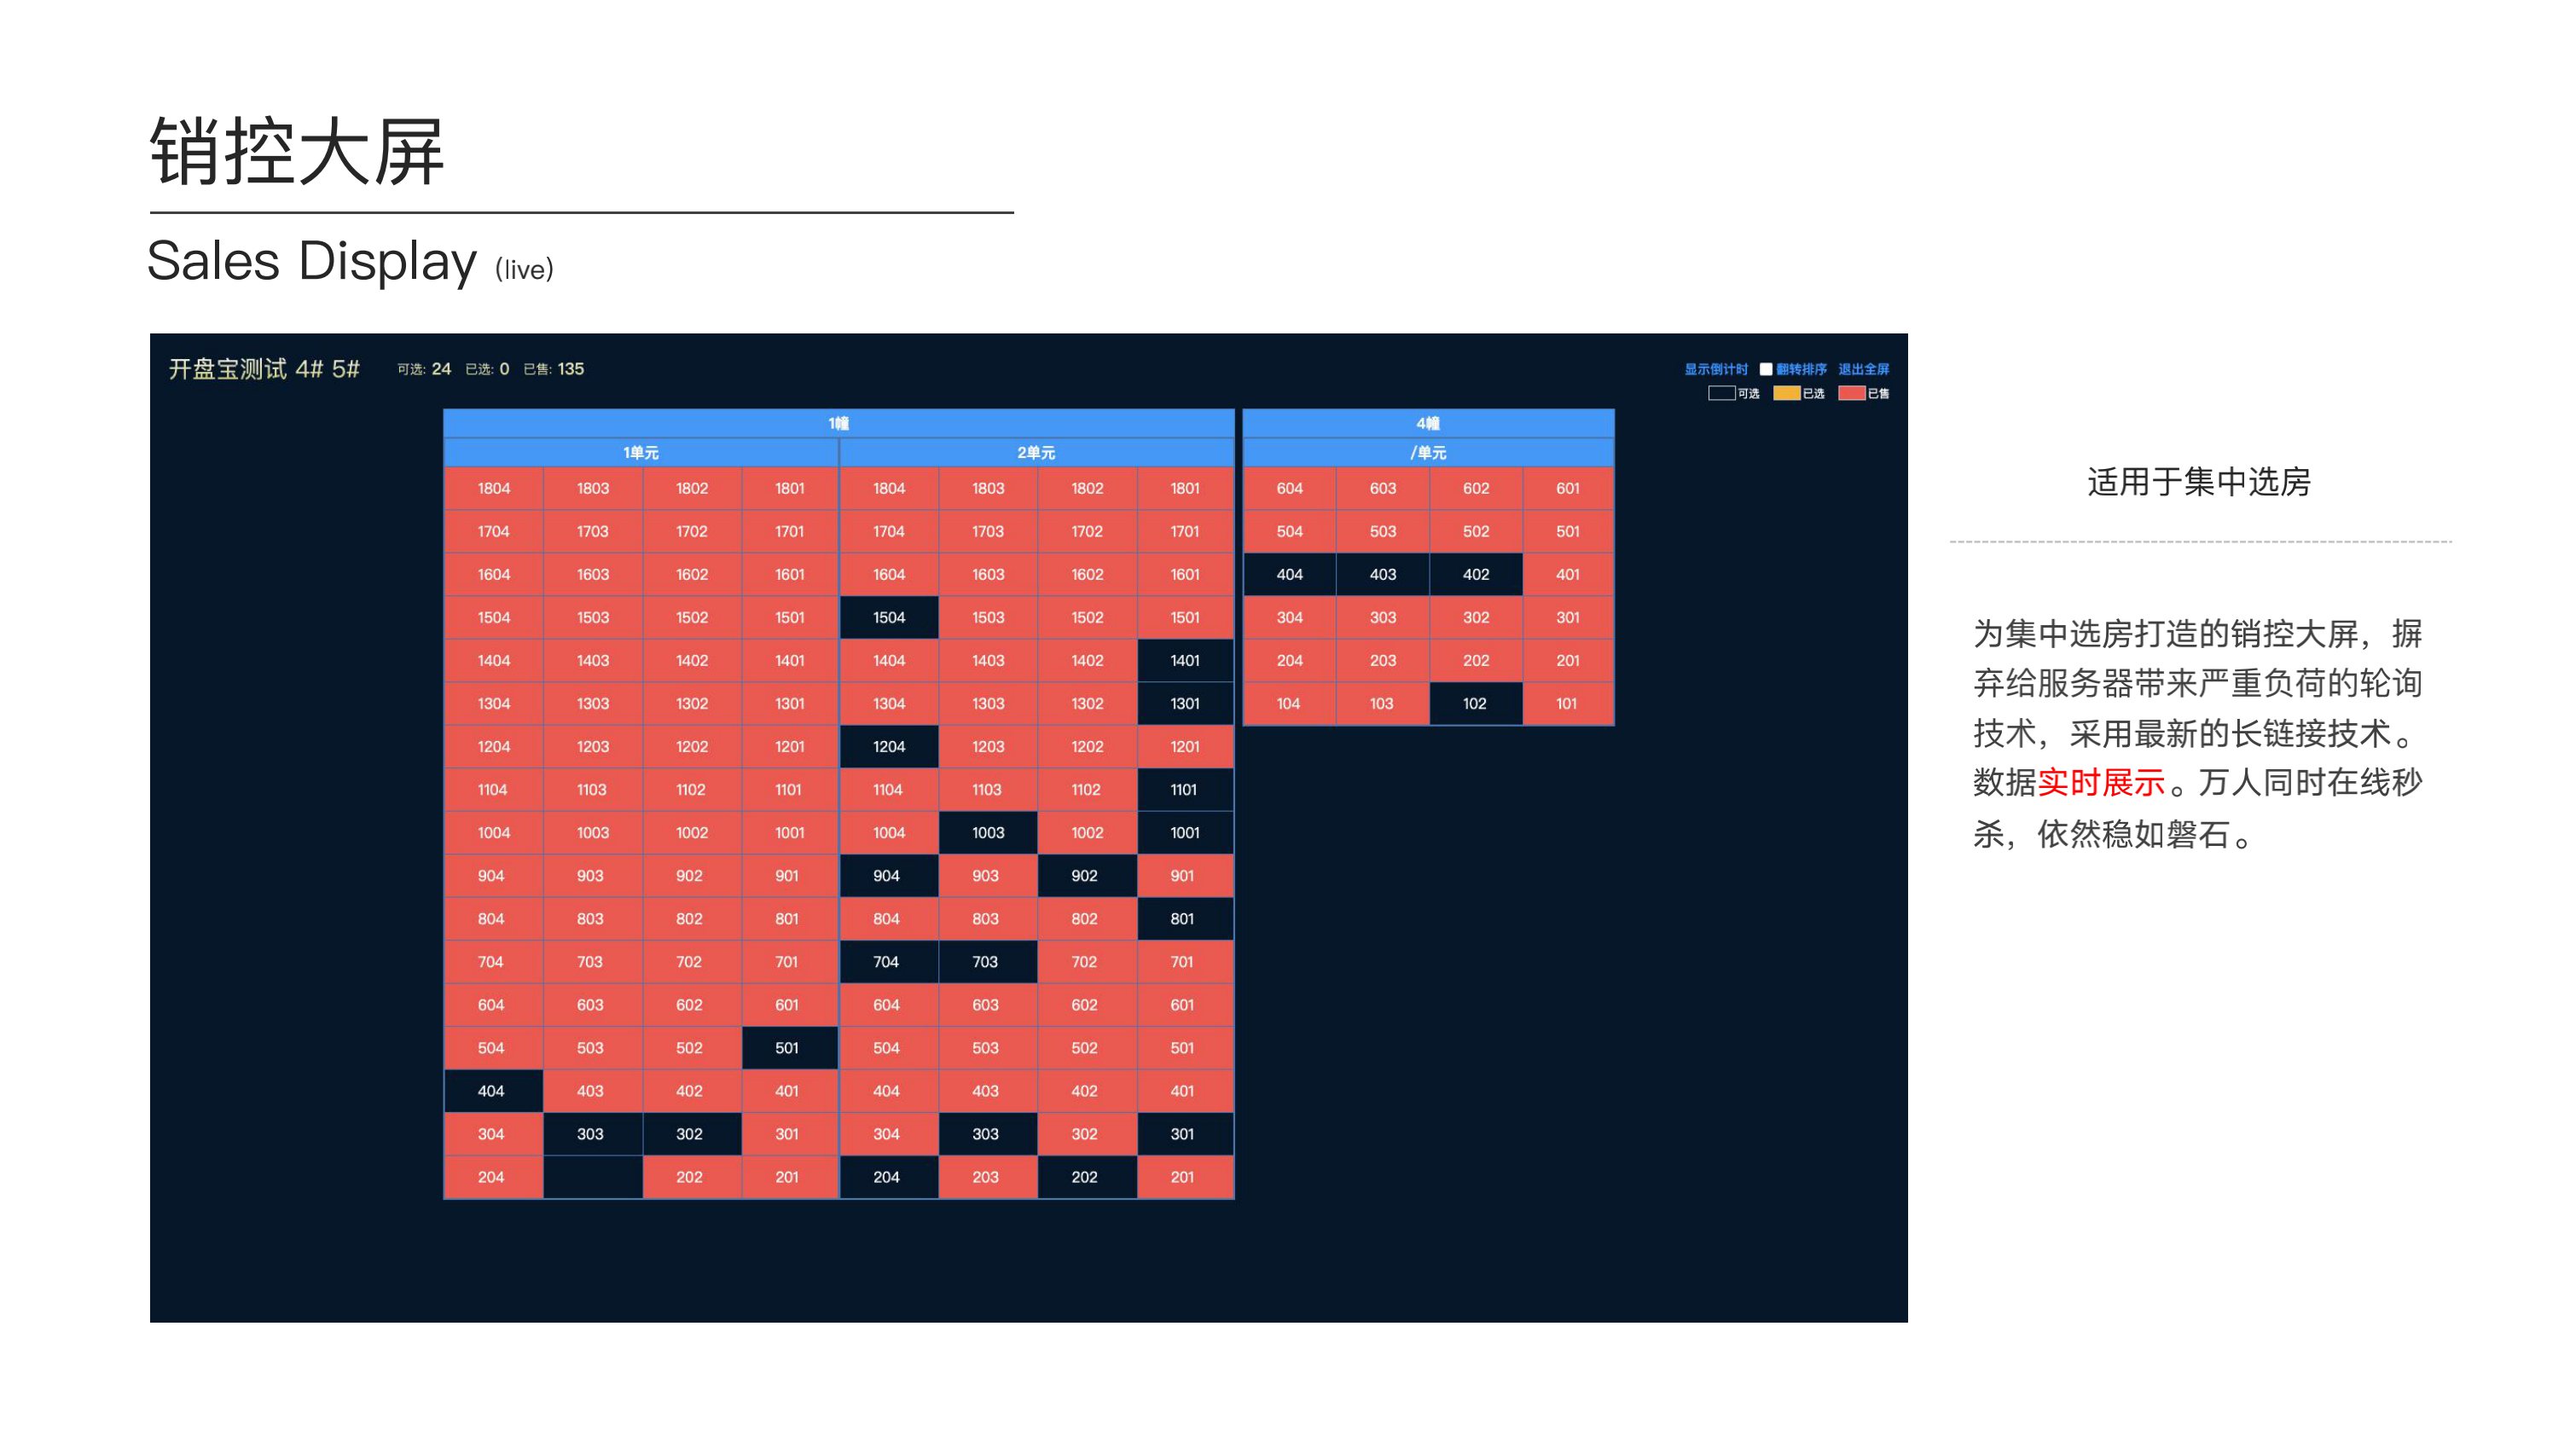Click the 1单元 unit header
Viewport: 2576px width, 1448px height.
click(x=640, y=453)
